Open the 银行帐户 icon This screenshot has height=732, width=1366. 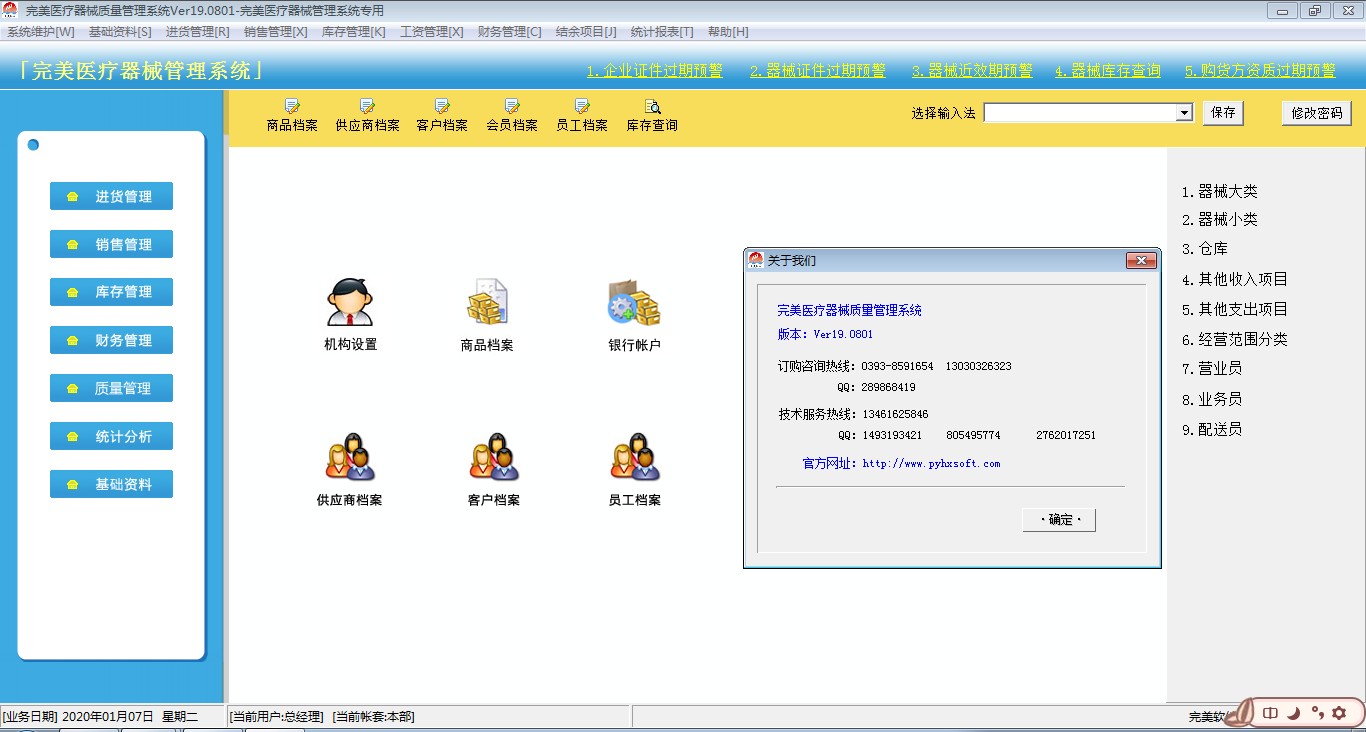tap(634, 303)
